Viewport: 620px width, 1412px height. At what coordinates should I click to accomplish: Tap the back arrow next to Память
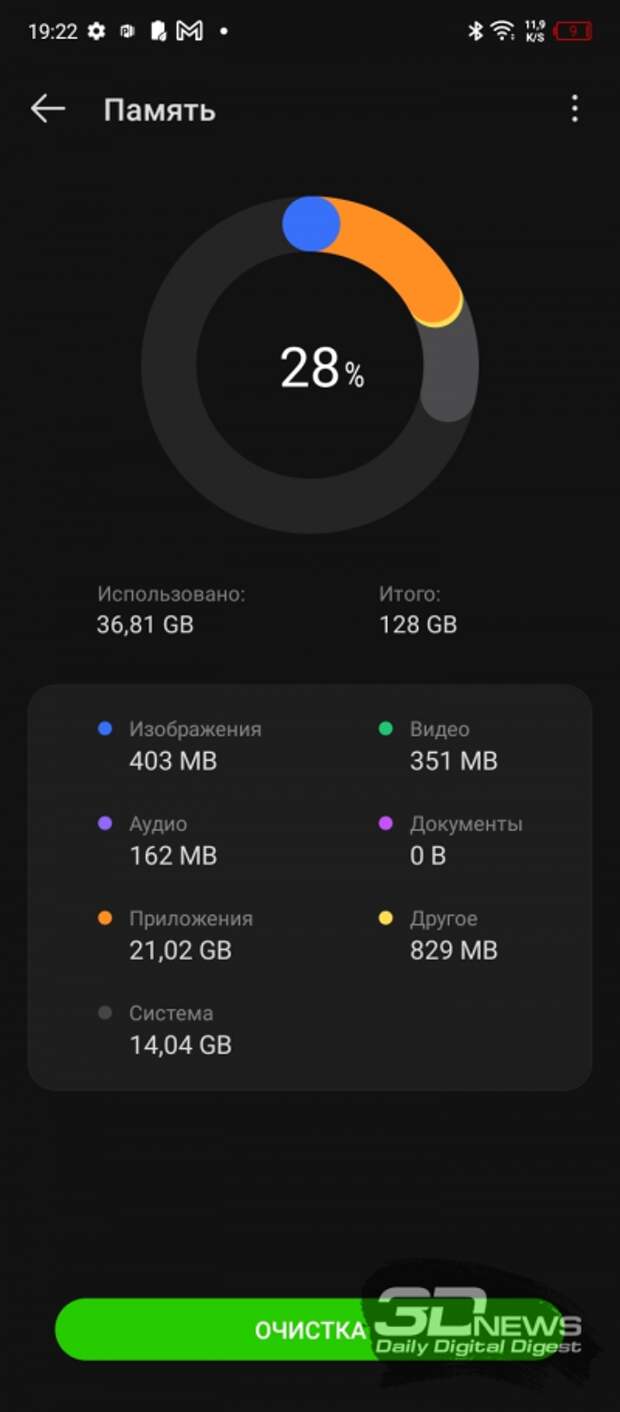47,109
